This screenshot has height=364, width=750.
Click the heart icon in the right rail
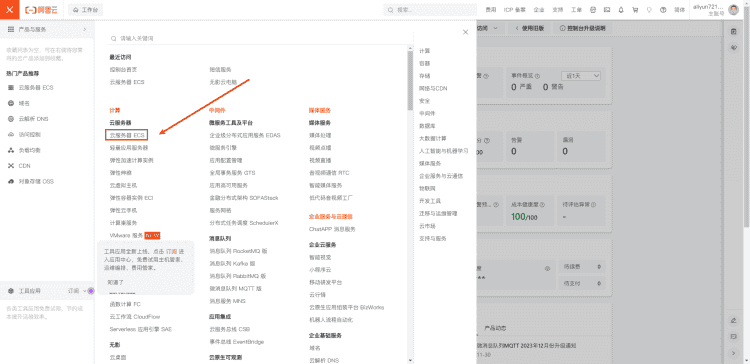[733, 48]
